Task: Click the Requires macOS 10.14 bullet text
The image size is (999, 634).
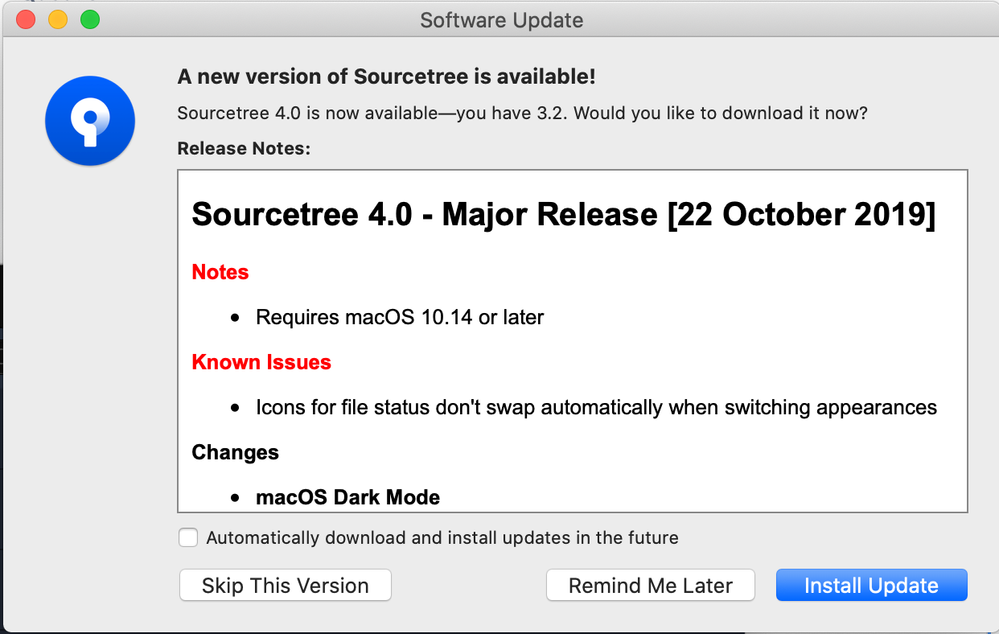Action: point(399,317)
